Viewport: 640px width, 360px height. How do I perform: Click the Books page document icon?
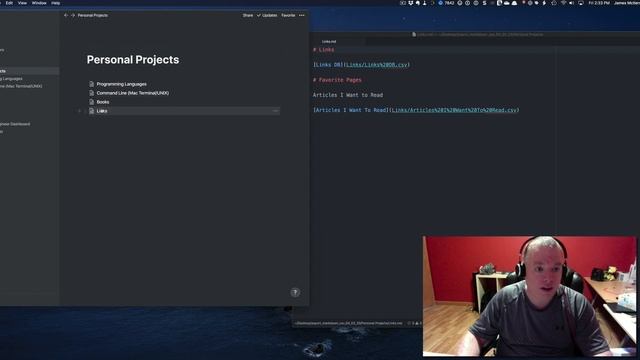[91, 102]
